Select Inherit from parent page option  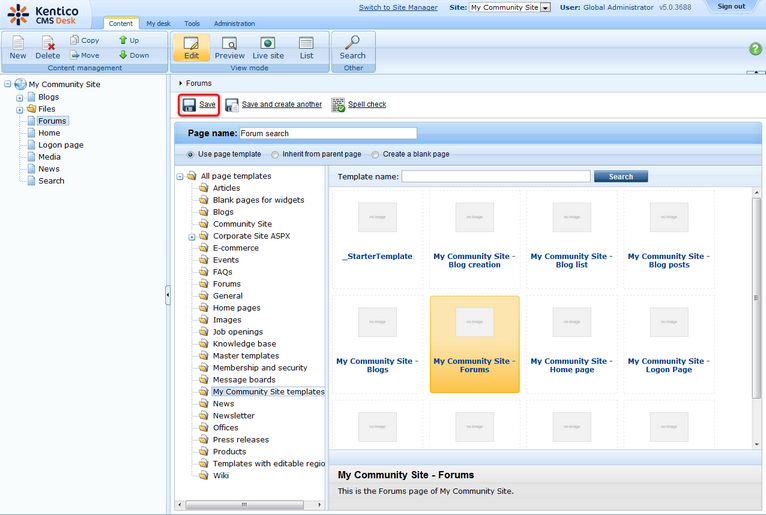[x=276, y=155]
